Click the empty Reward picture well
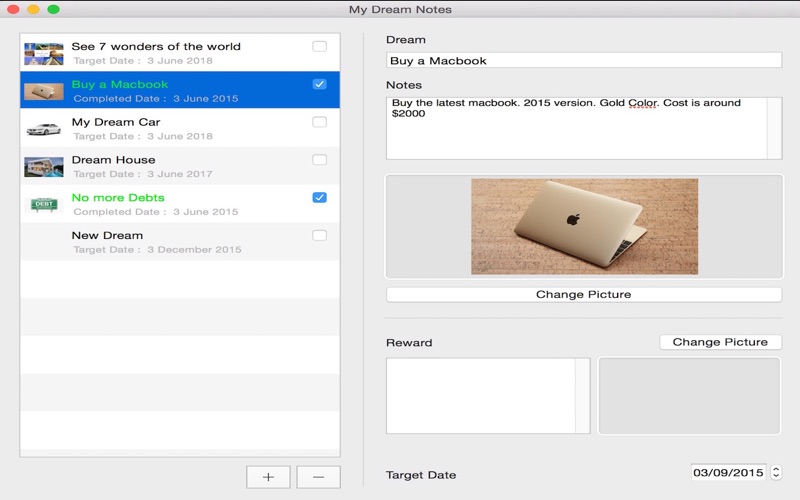This screenshot has height=500, width=800. (689, 395)
